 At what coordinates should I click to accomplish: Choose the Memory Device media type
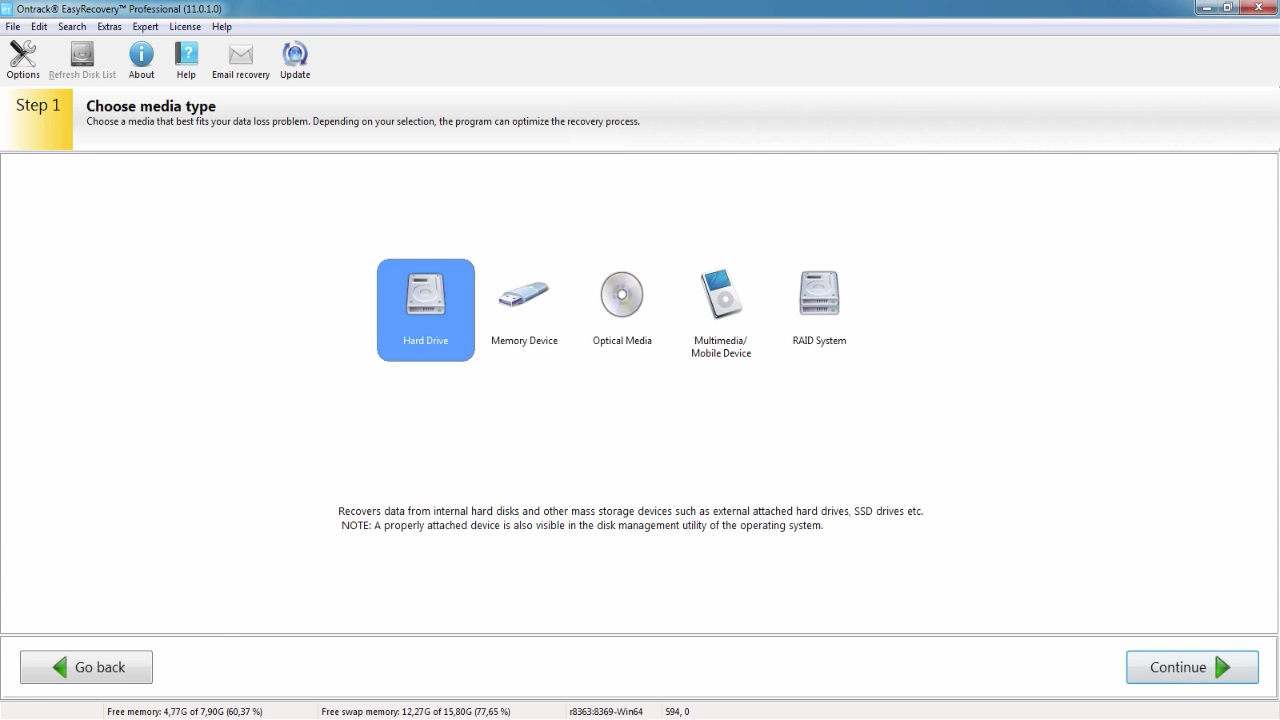524,310
